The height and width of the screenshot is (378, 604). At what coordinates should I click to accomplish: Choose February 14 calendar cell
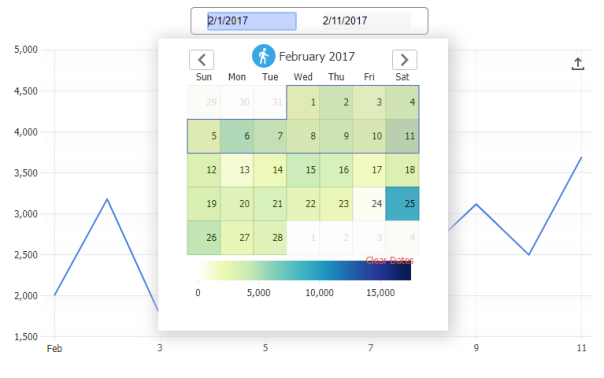270,170
